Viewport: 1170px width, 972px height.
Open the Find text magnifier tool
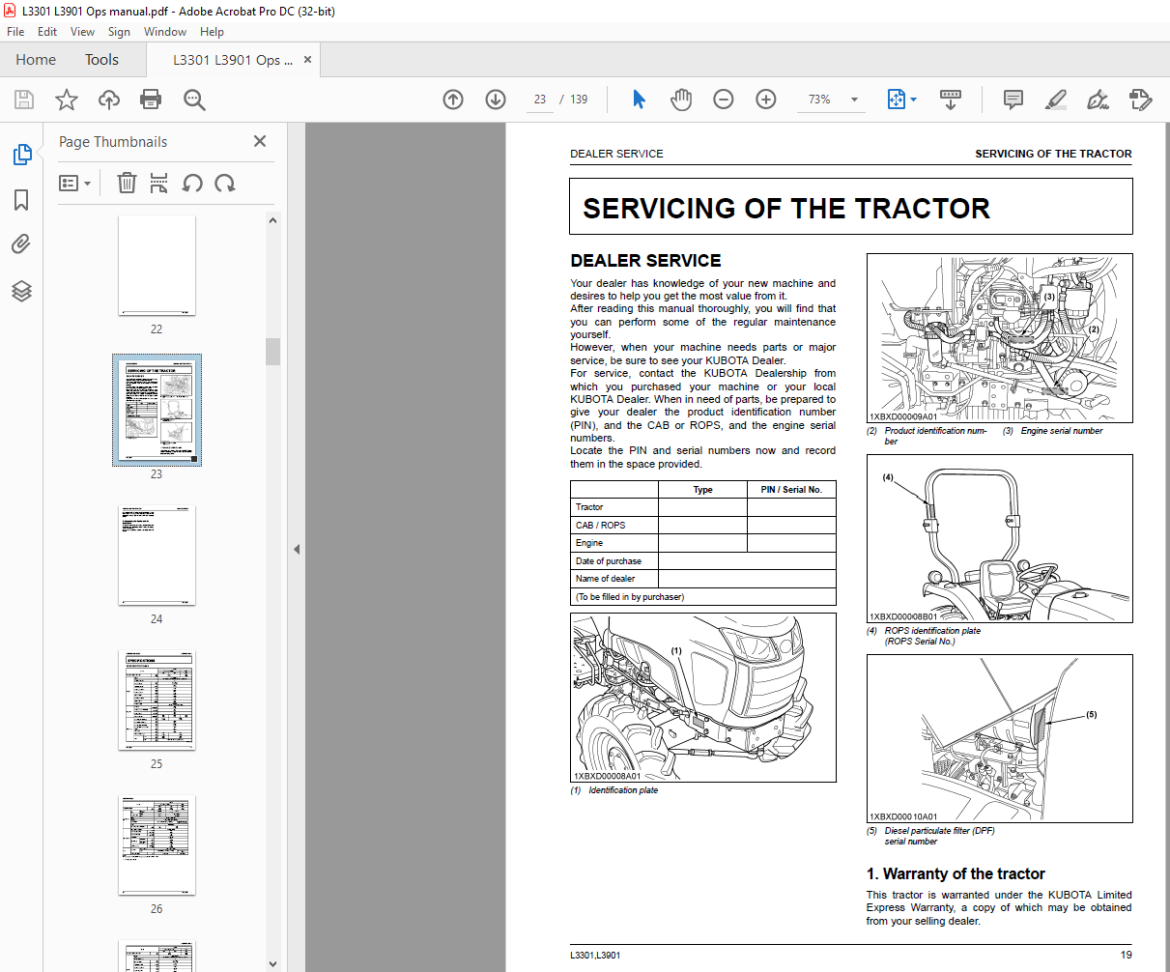[194, 100]
